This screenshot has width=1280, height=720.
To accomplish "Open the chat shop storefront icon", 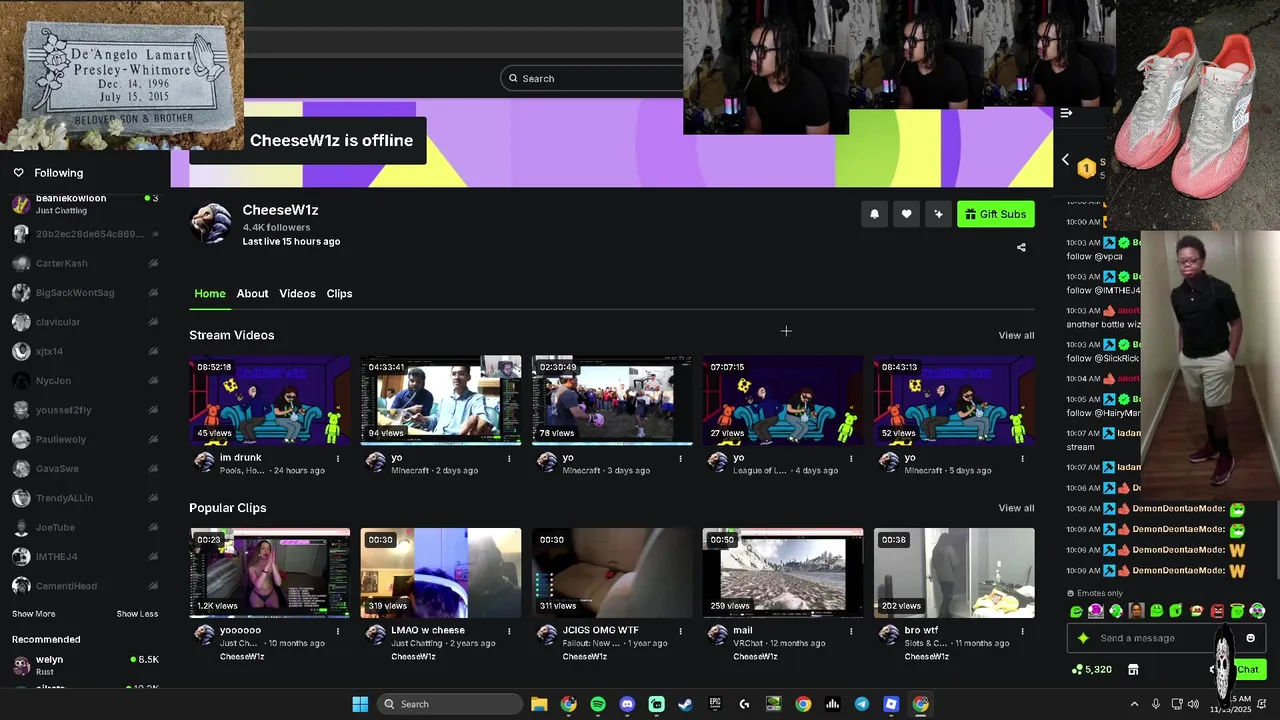I will coord(1133,669).
